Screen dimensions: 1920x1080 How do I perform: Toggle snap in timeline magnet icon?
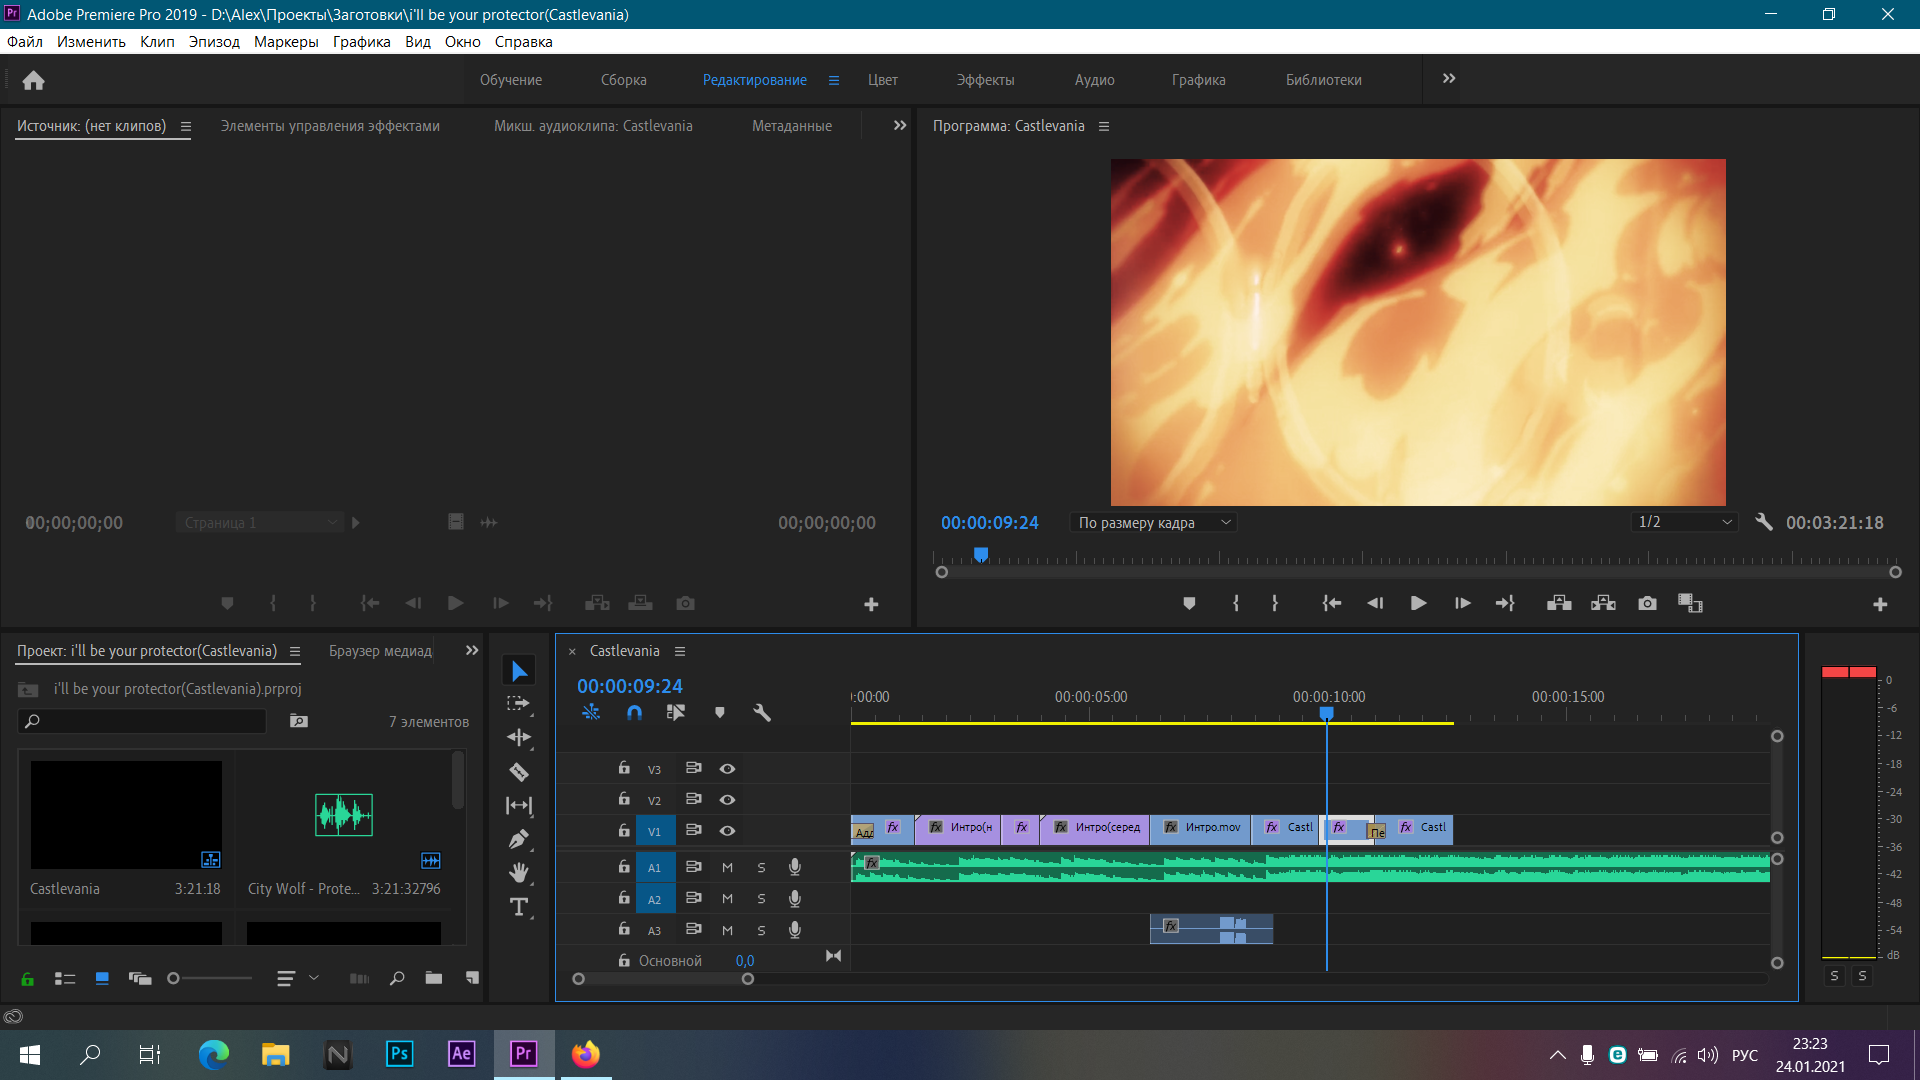(x=634, y=713)
